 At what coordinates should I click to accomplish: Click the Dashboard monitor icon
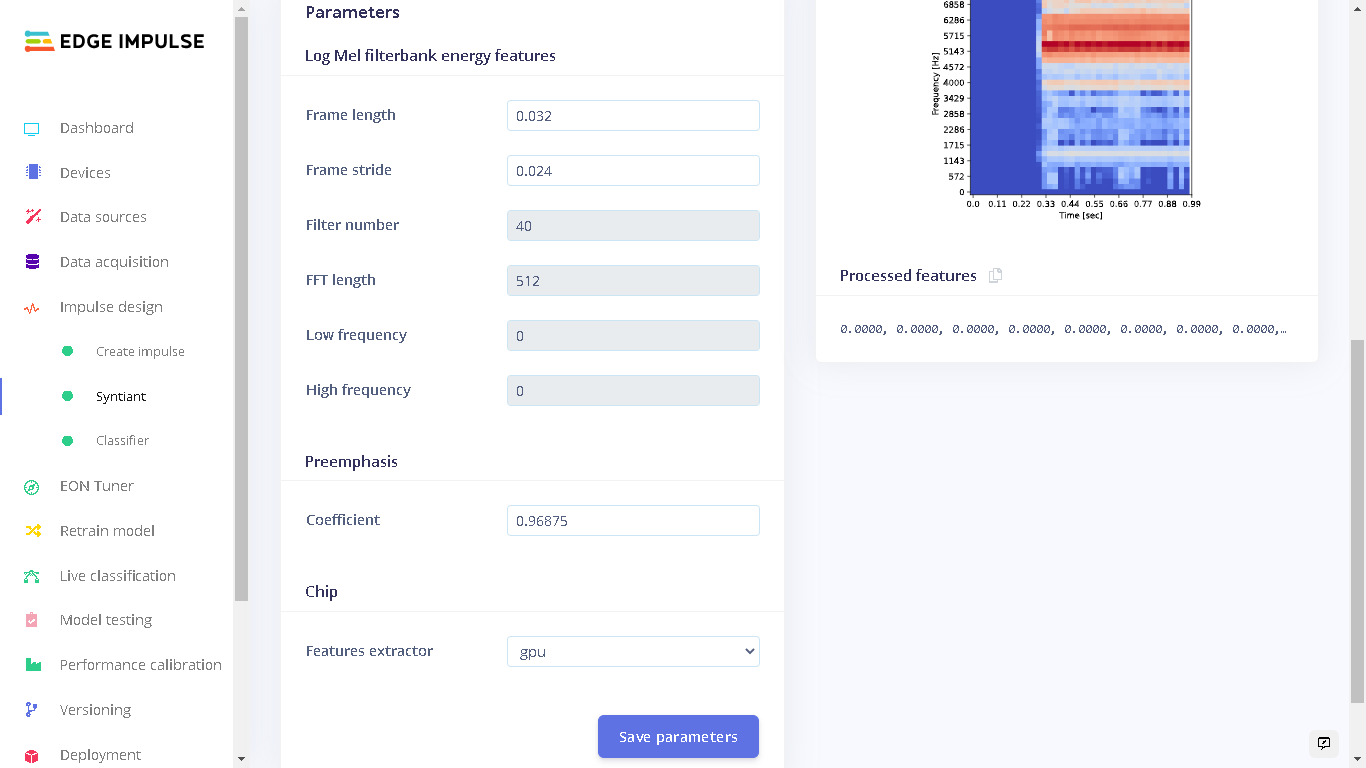click(32, 129)
